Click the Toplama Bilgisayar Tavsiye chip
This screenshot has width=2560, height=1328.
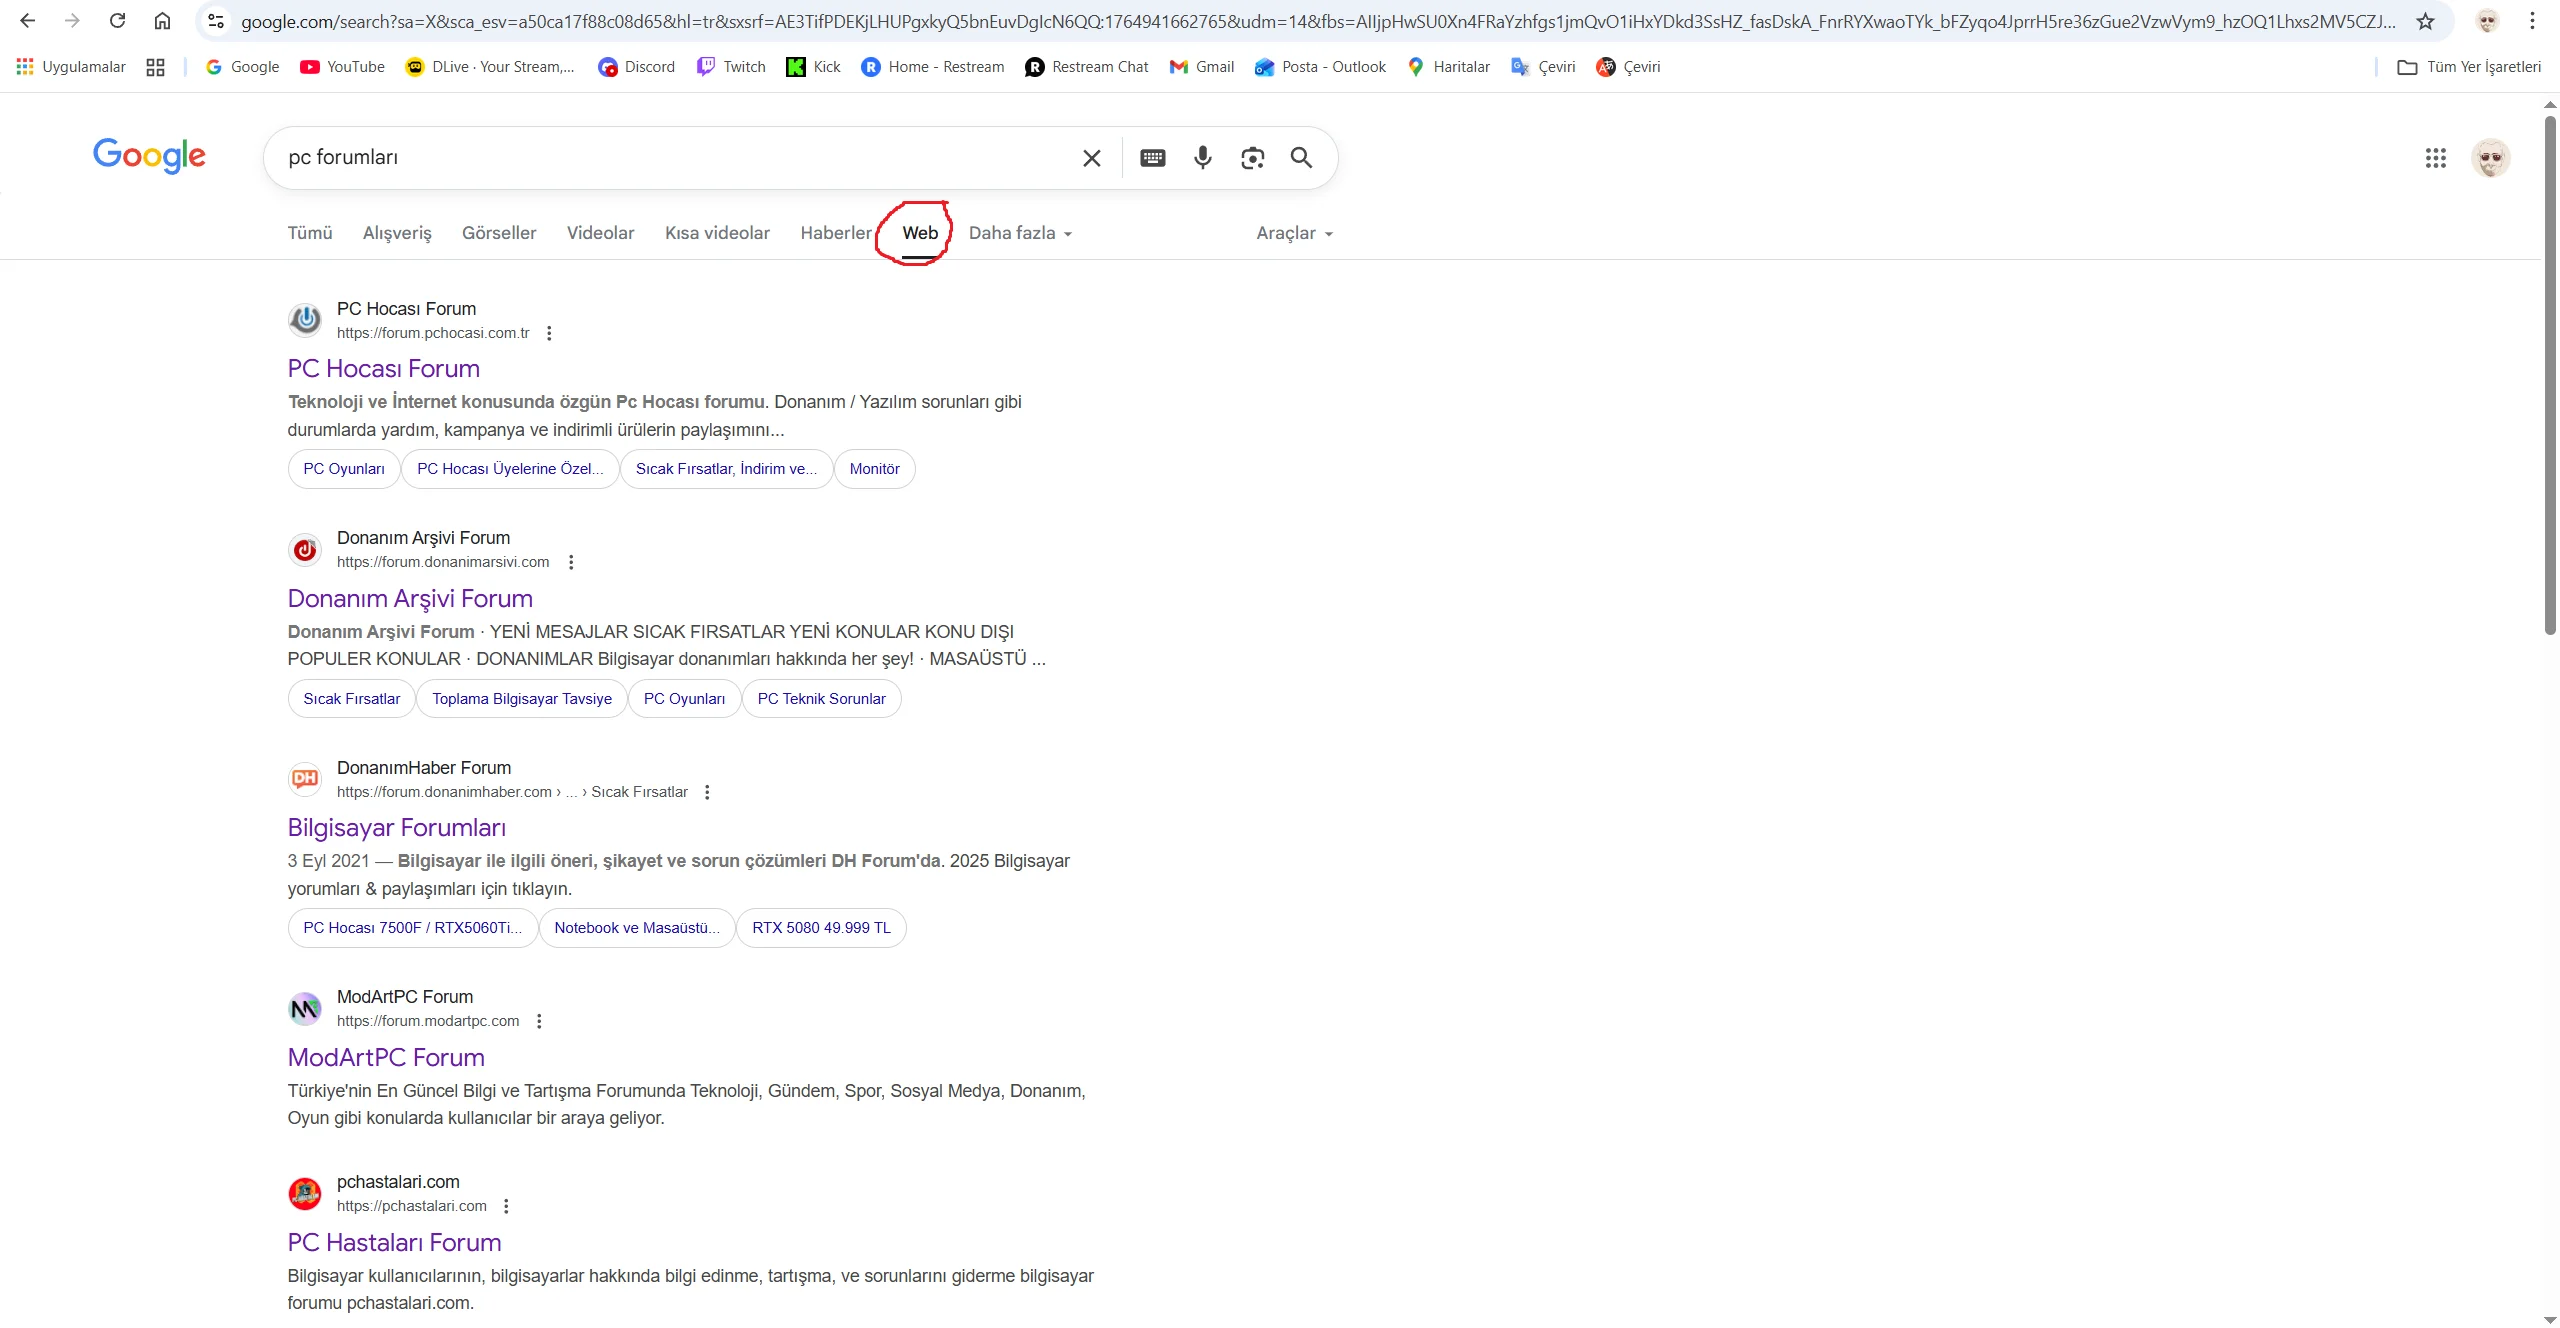point(521,699)
